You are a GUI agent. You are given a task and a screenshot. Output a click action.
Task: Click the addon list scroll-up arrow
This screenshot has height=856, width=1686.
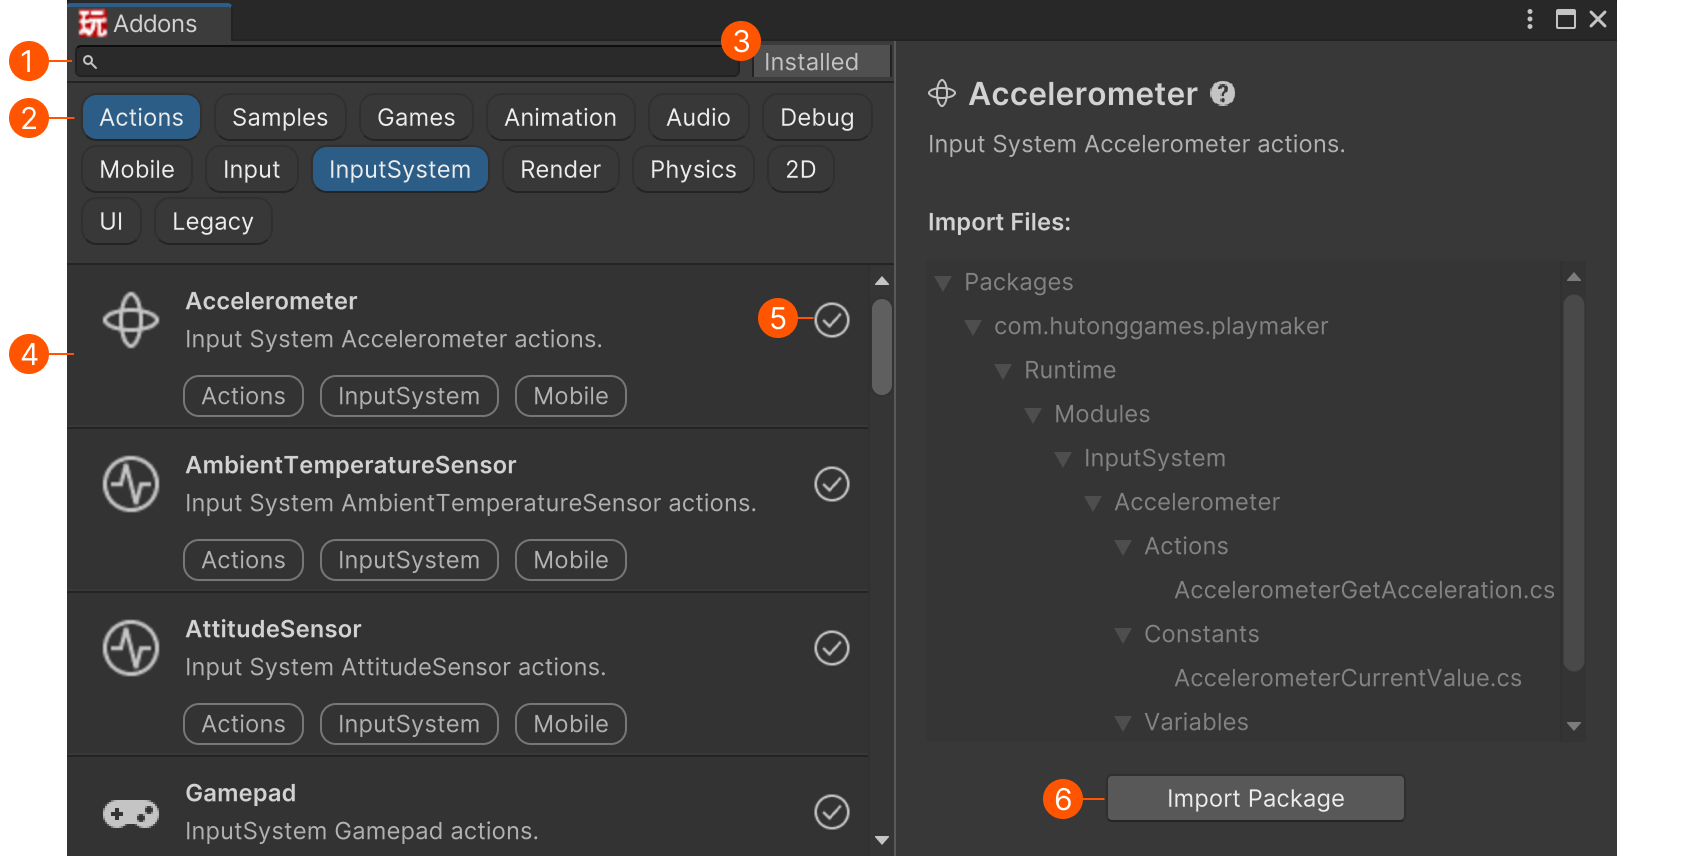click(x=881, y=281)
